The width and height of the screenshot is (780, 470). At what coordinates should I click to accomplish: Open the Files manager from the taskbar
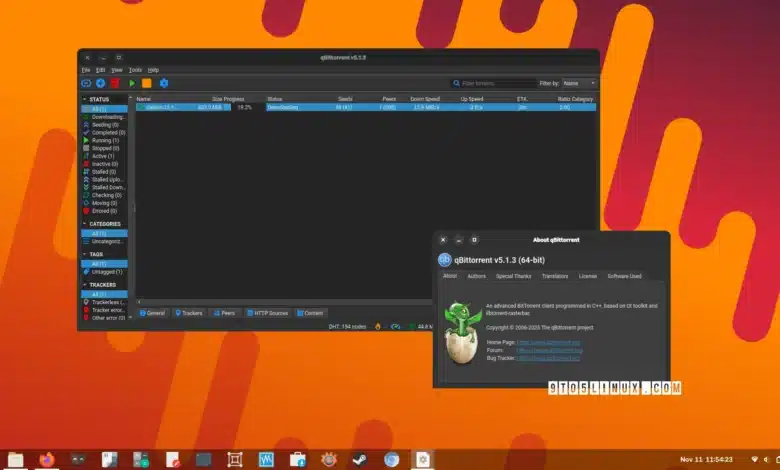[x=15, y=460]
